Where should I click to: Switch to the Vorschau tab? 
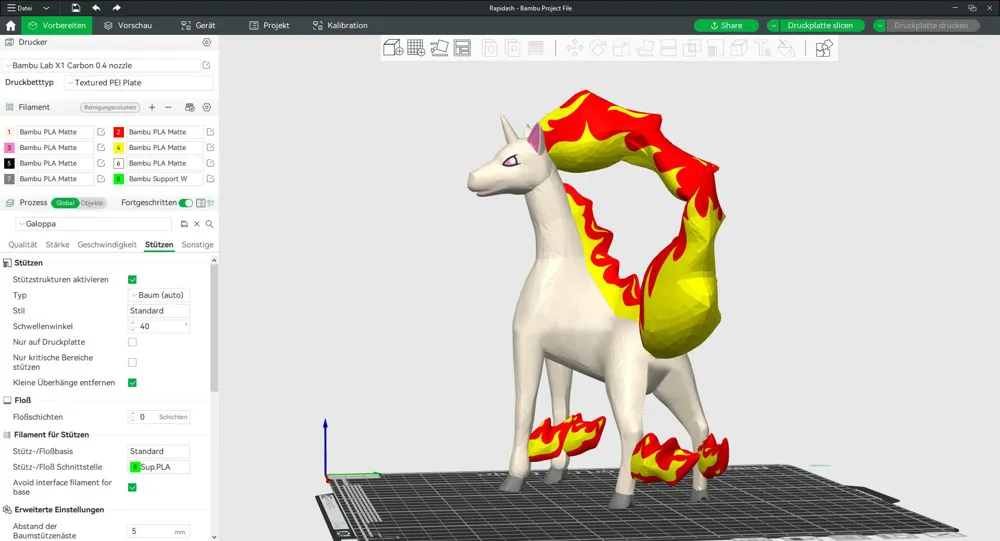(128, 26)
